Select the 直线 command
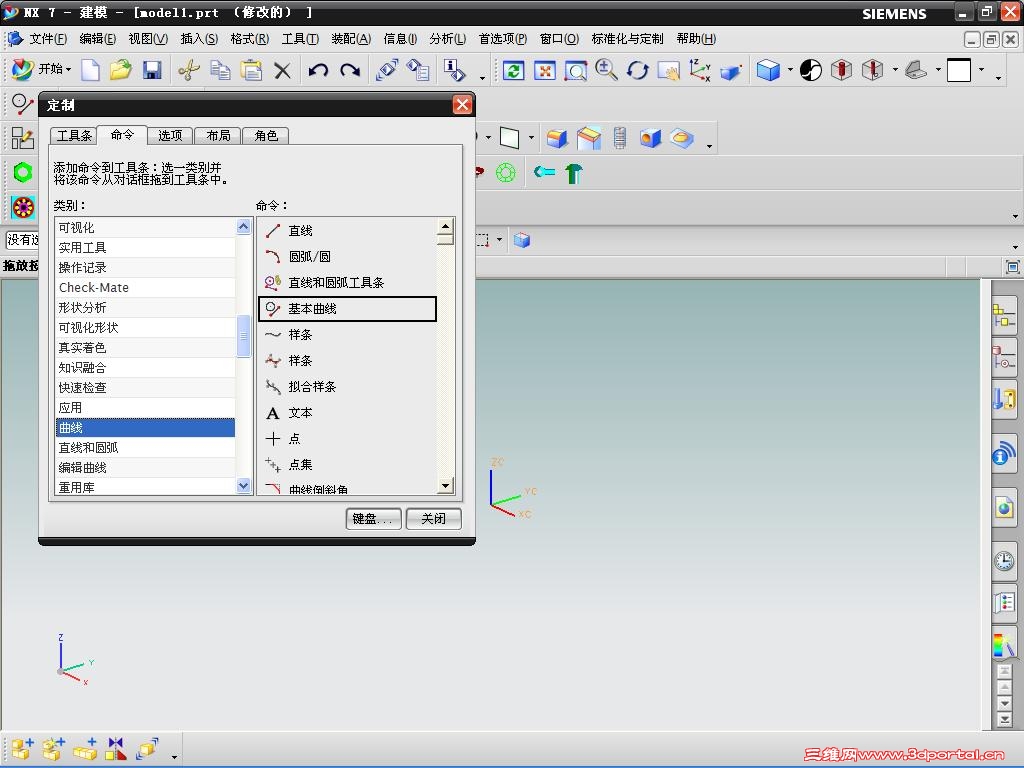 pyautogui.click(x=347, y=231)
